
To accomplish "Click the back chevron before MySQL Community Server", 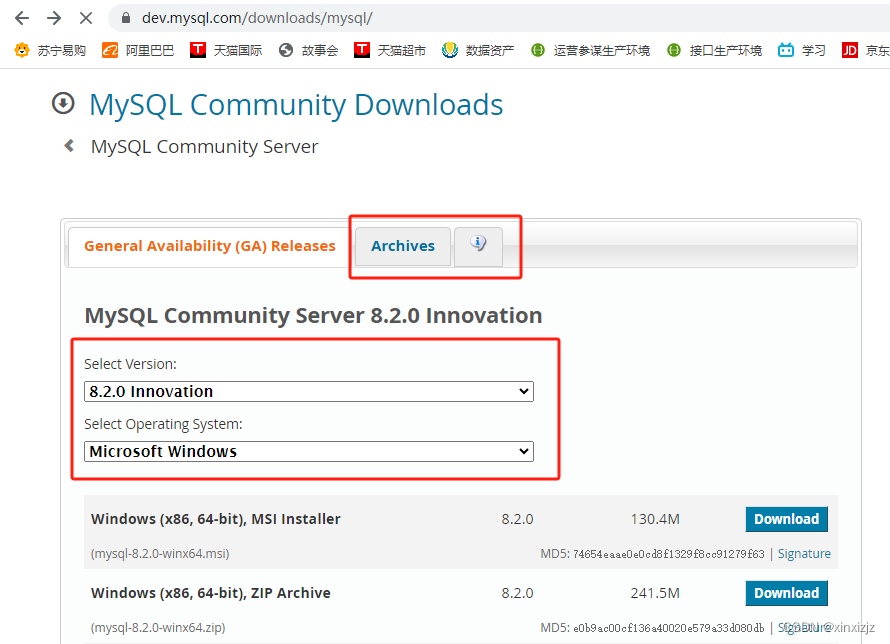I will 69,146.
